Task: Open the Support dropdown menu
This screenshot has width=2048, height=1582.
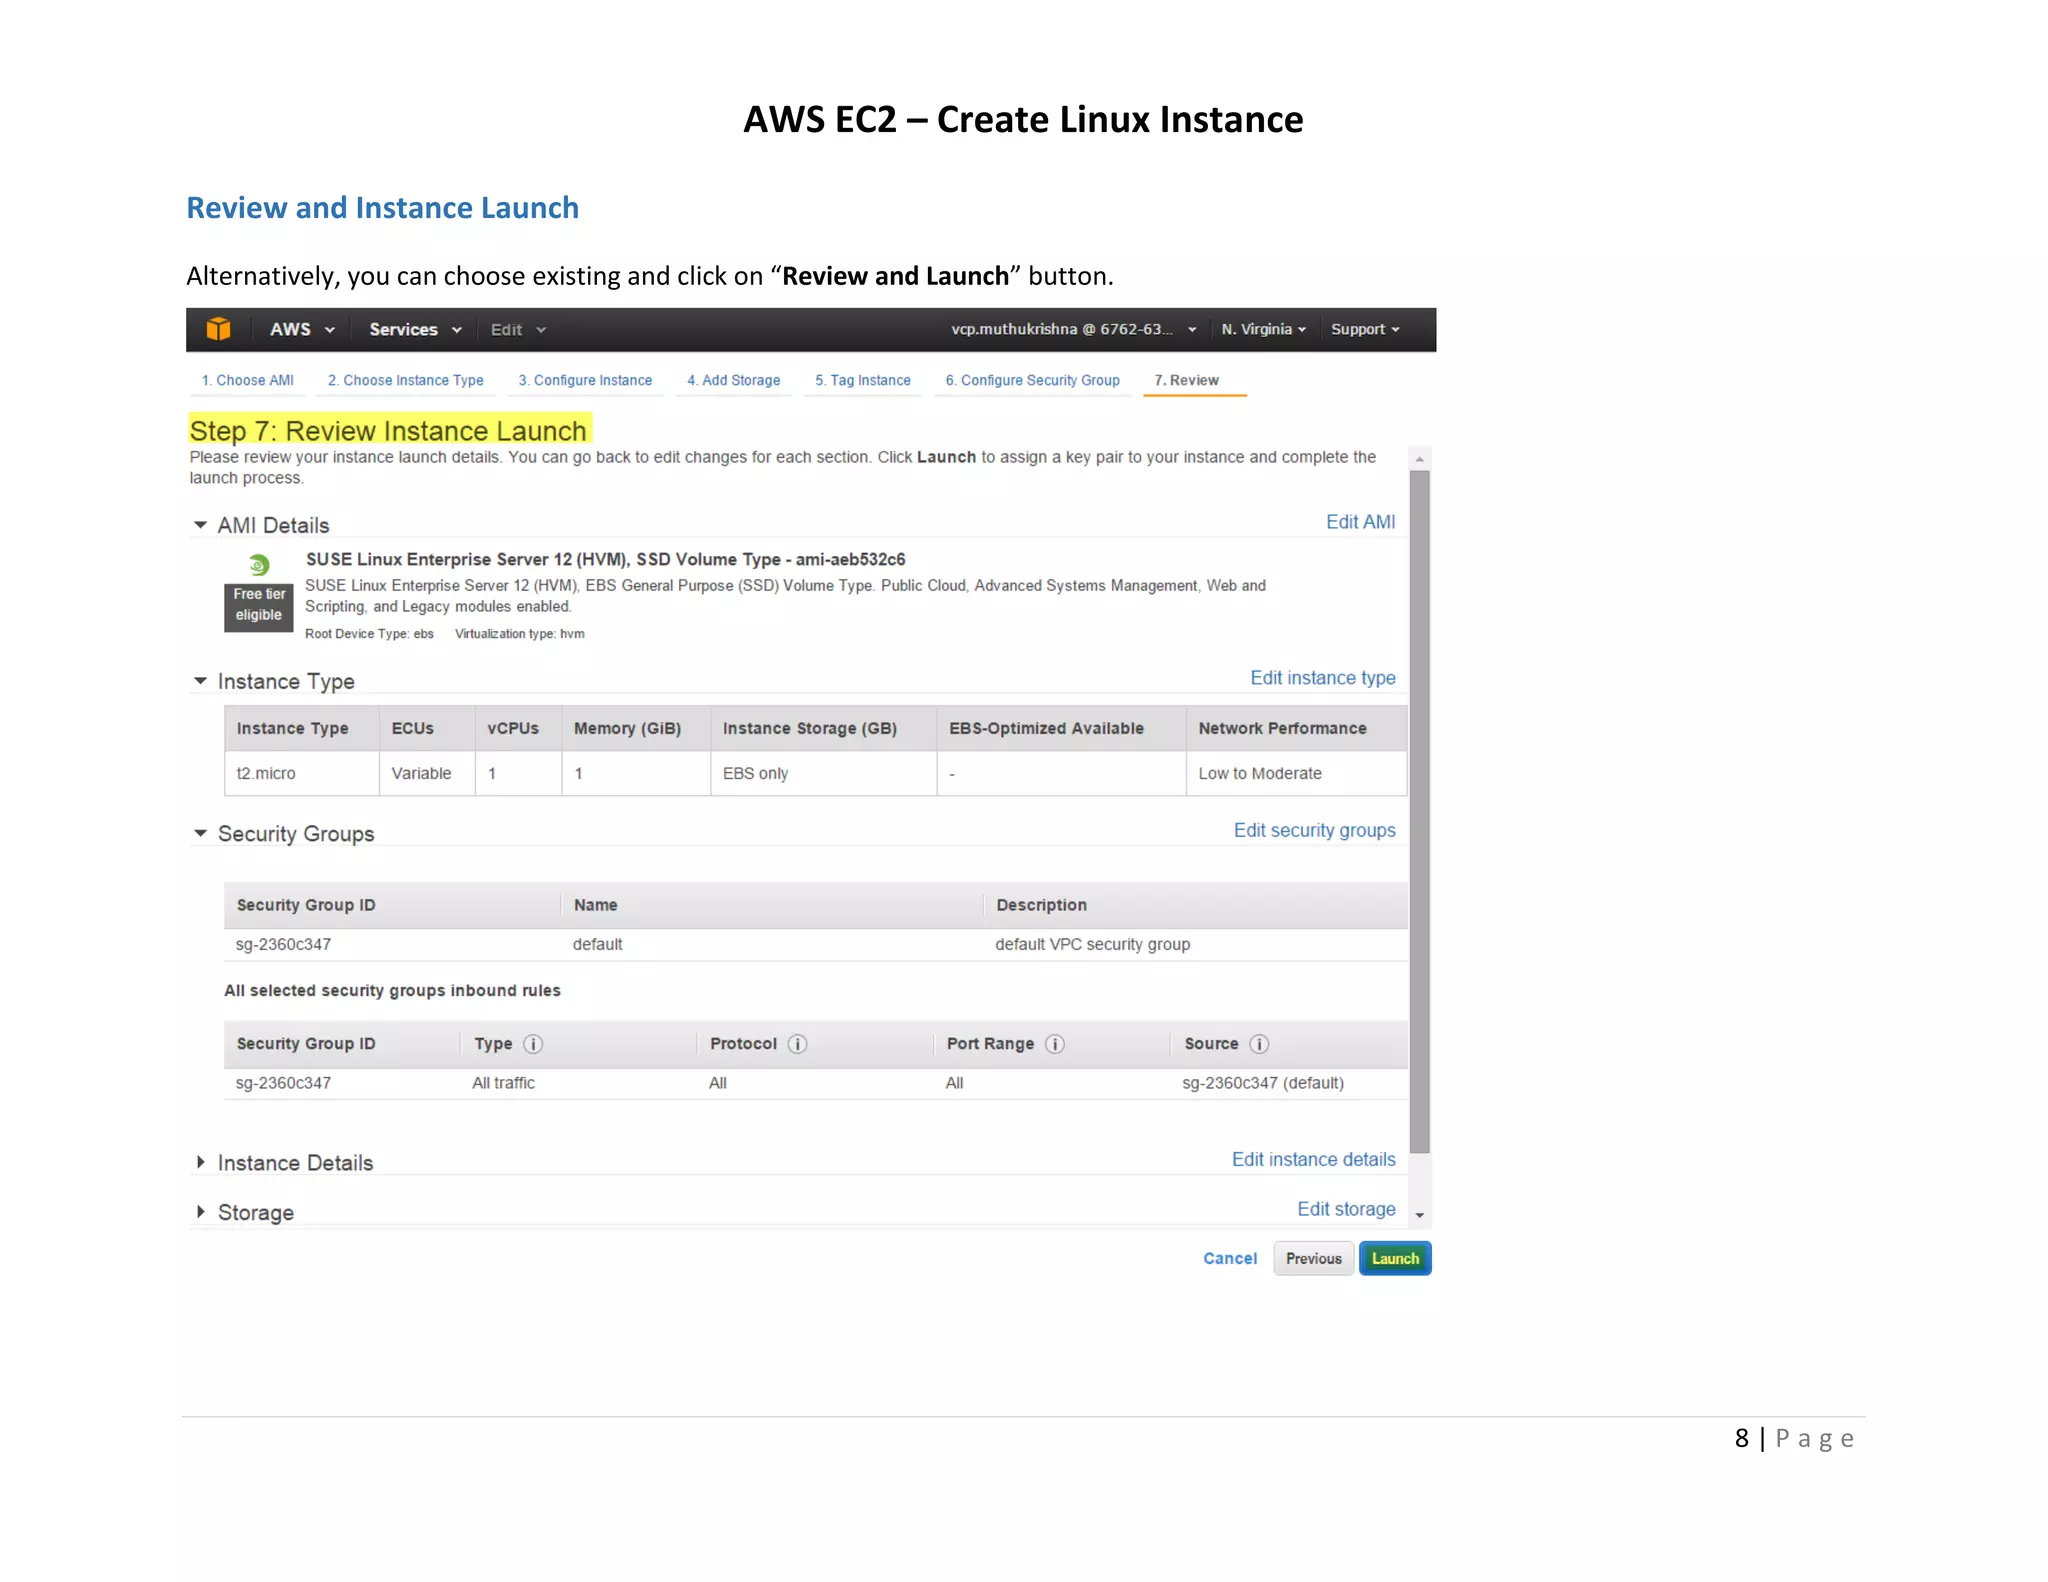Action: 1365,329
